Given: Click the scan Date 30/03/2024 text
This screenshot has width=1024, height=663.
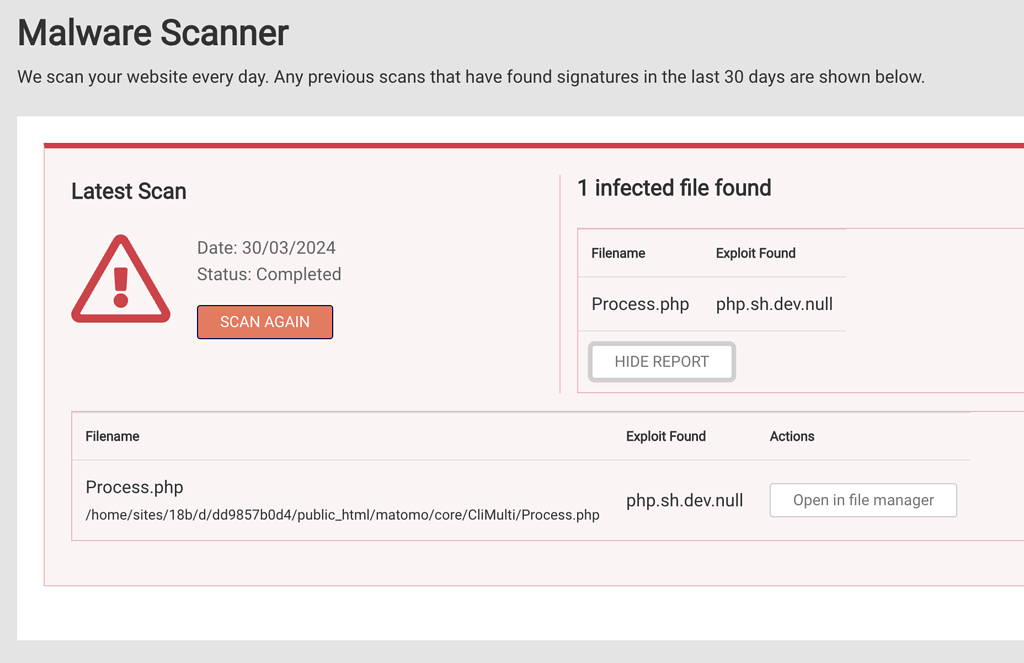Looking at the screenshot, I should click(266, 248).
